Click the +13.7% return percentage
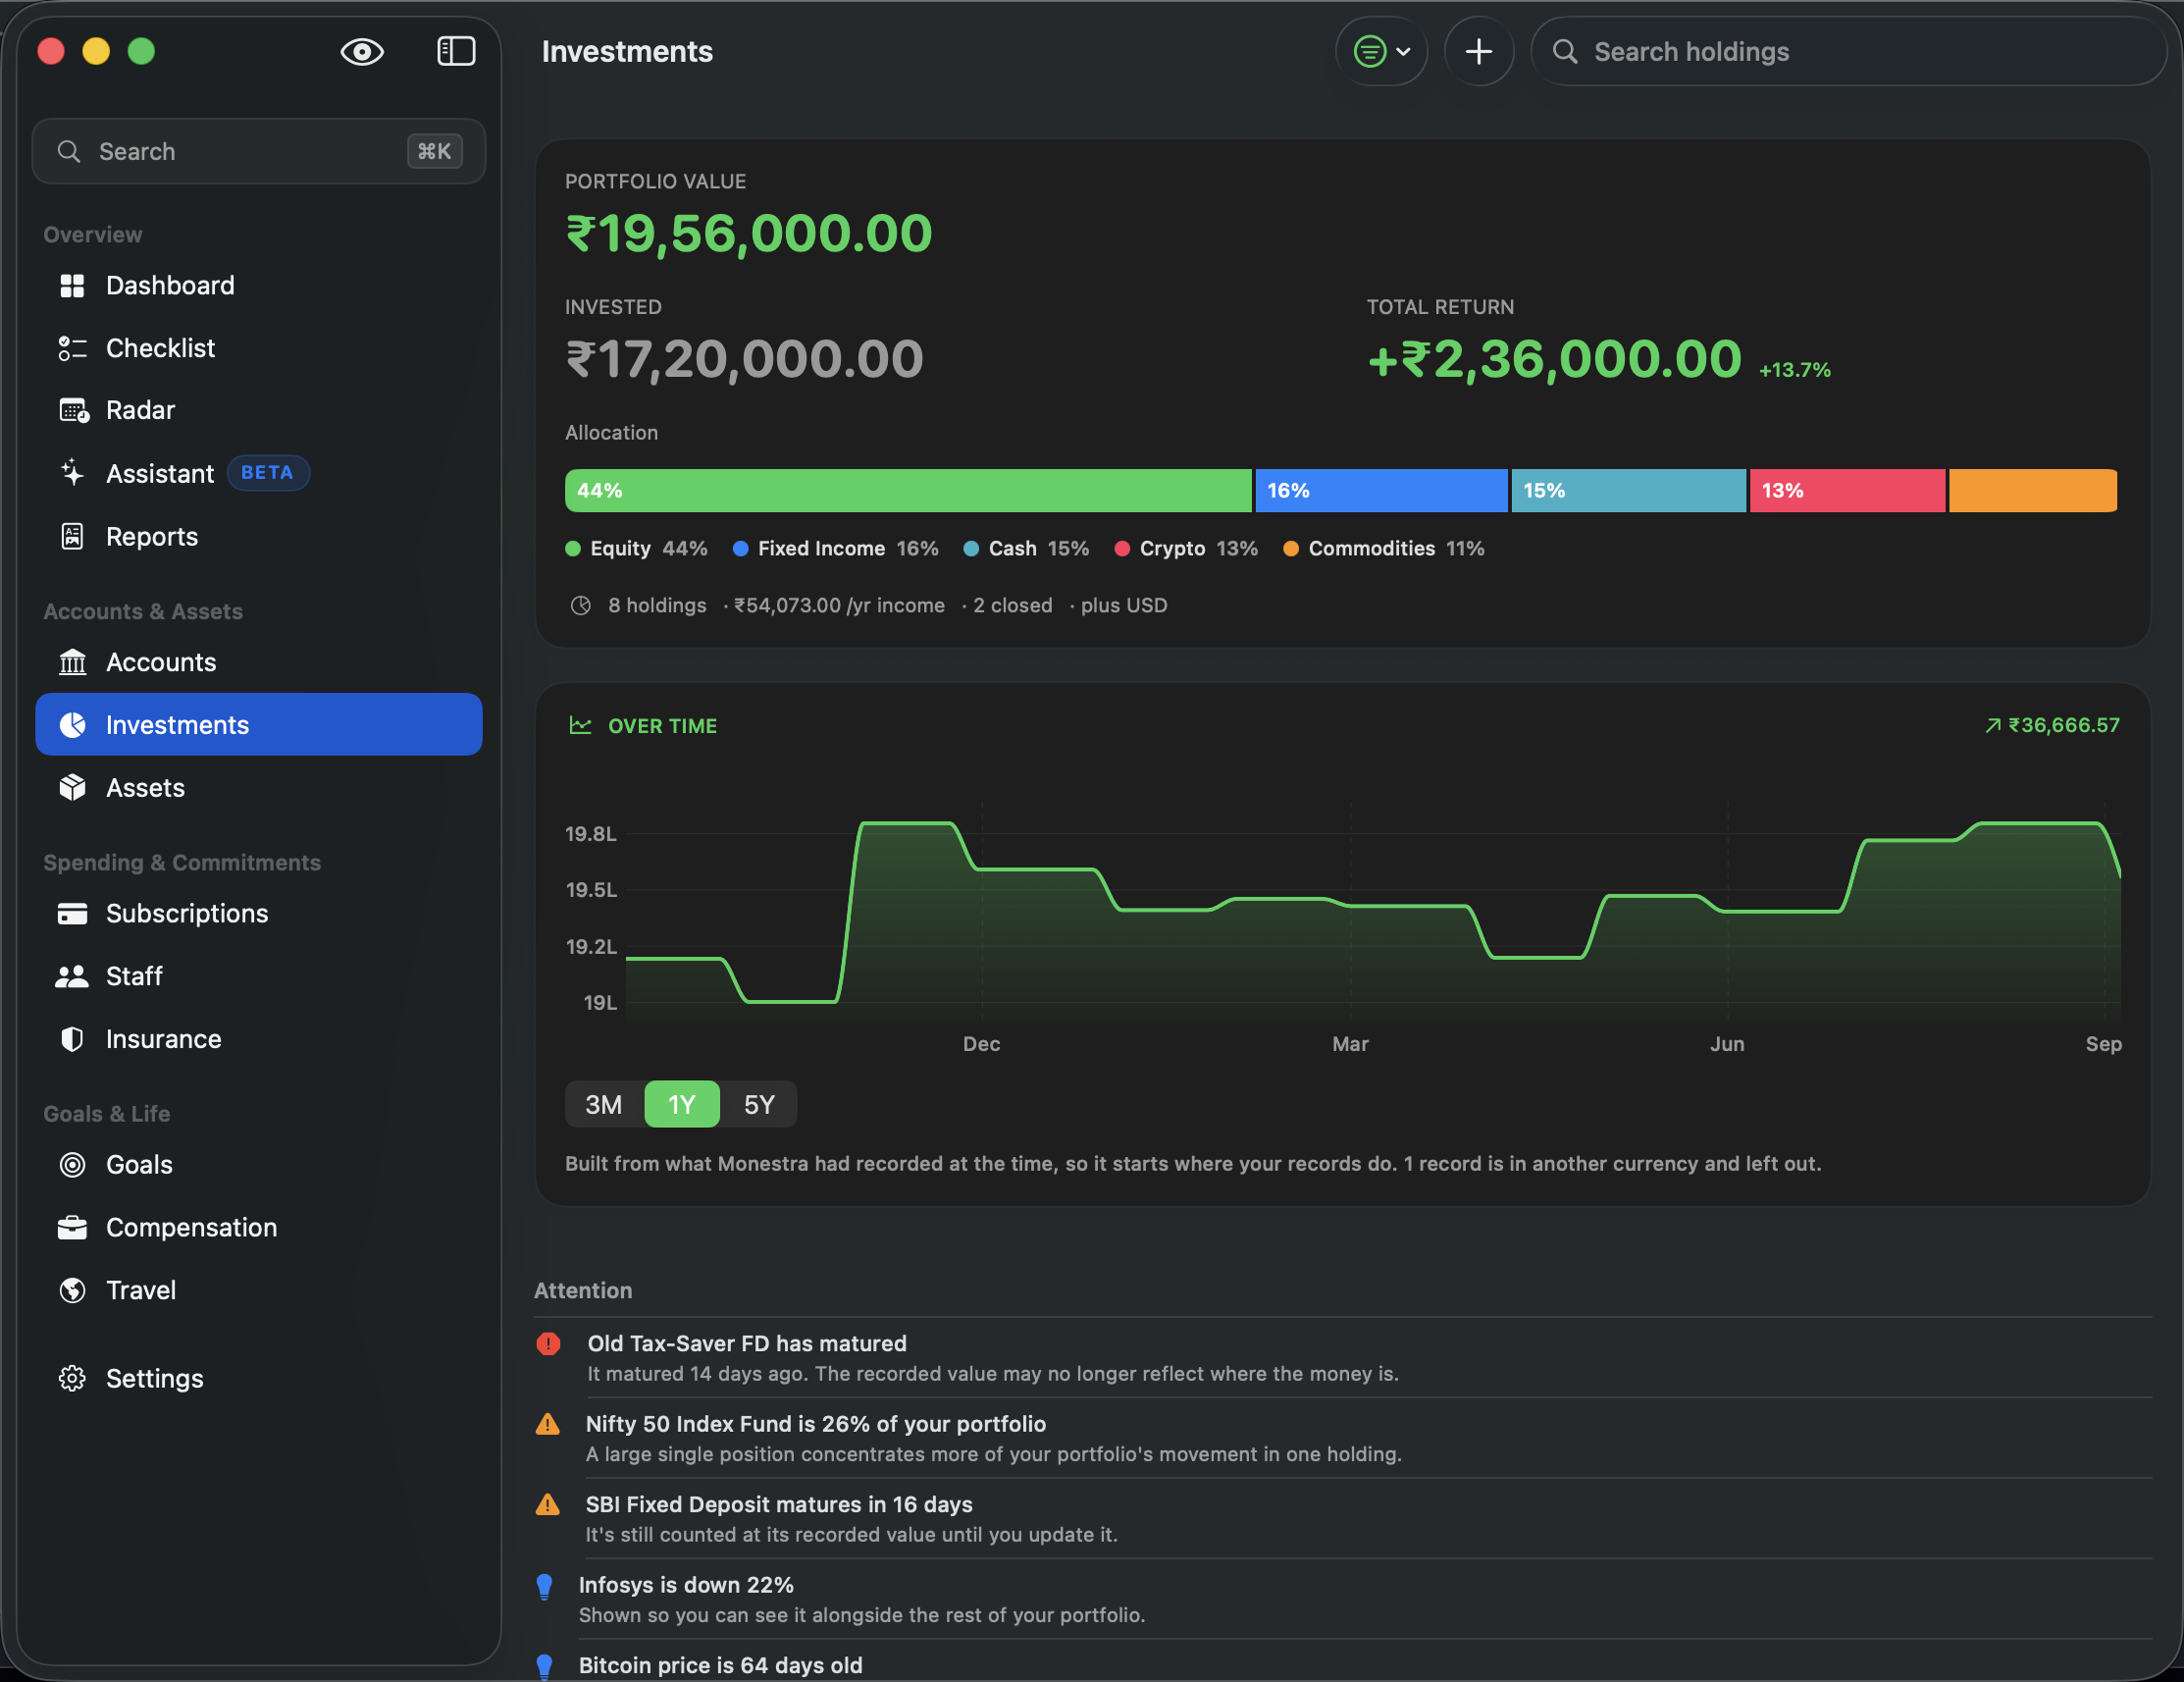This screenshot has width=2184, height=1682. pyautogui.click(x=1795, y=370)
